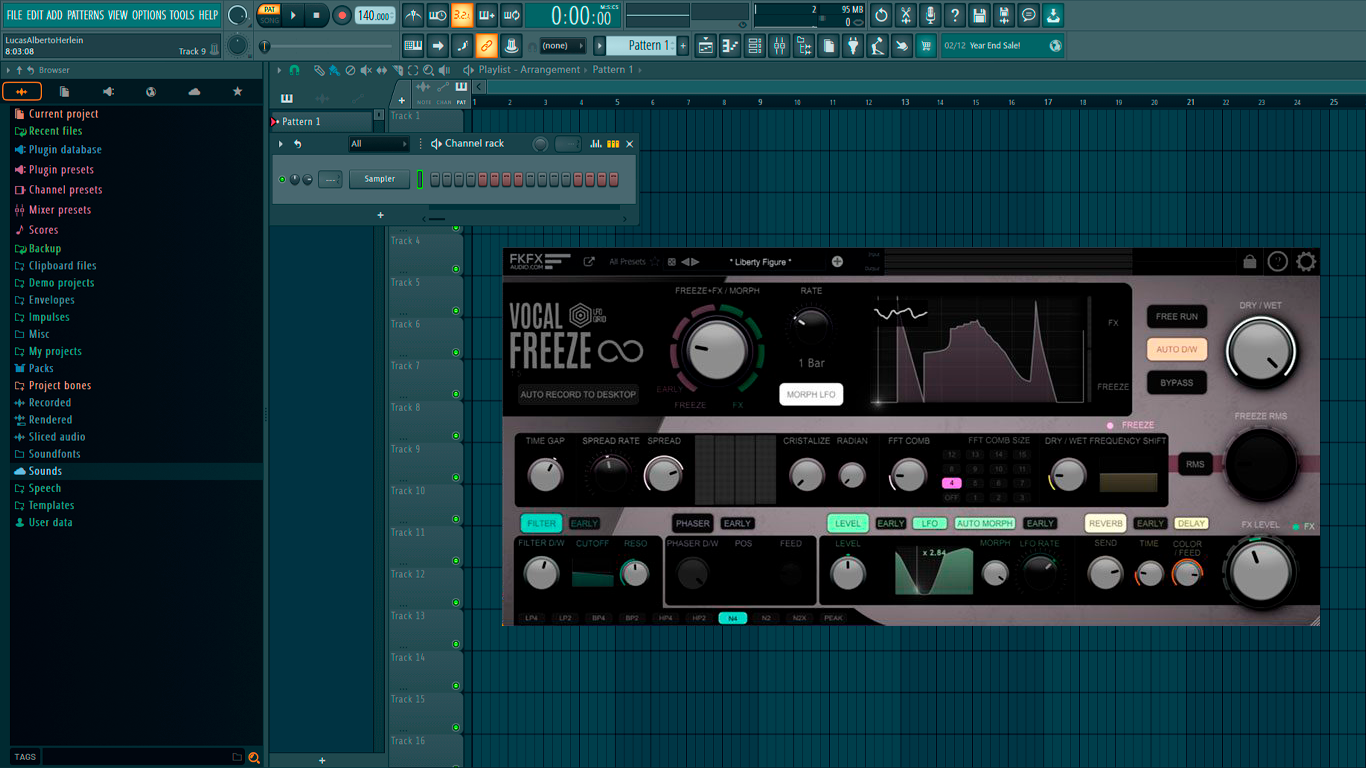Expand the Current project folder
Viewport: 1366px width, 768px height.
tap(64, 114)
